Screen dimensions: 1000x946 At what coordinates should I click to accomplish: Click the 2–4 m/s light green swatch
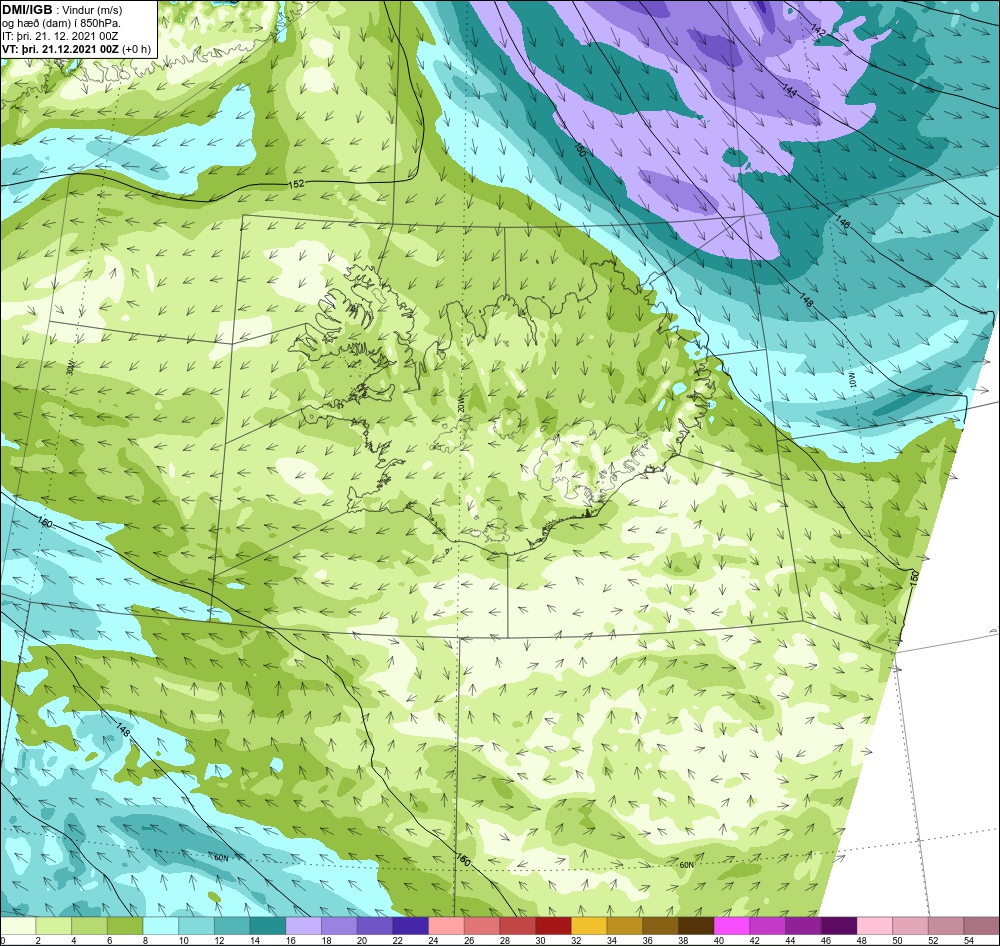pyautogui.click(x=54, y=926)
